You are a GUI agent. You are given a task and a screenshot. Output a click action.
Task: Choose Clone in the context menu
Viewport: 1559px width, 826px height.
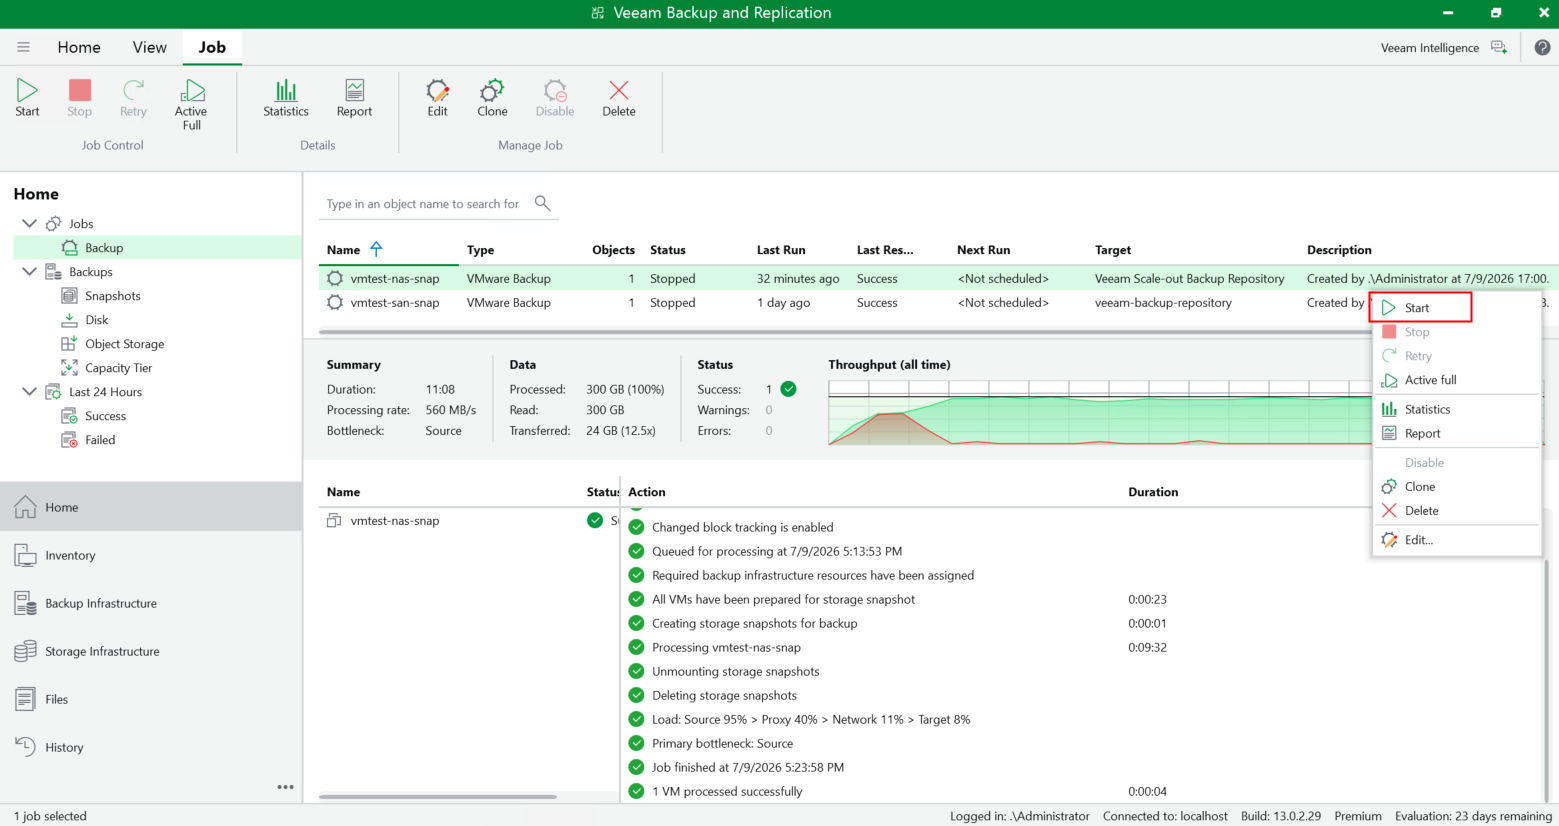pyautogui.click(x=1456, y=487)
